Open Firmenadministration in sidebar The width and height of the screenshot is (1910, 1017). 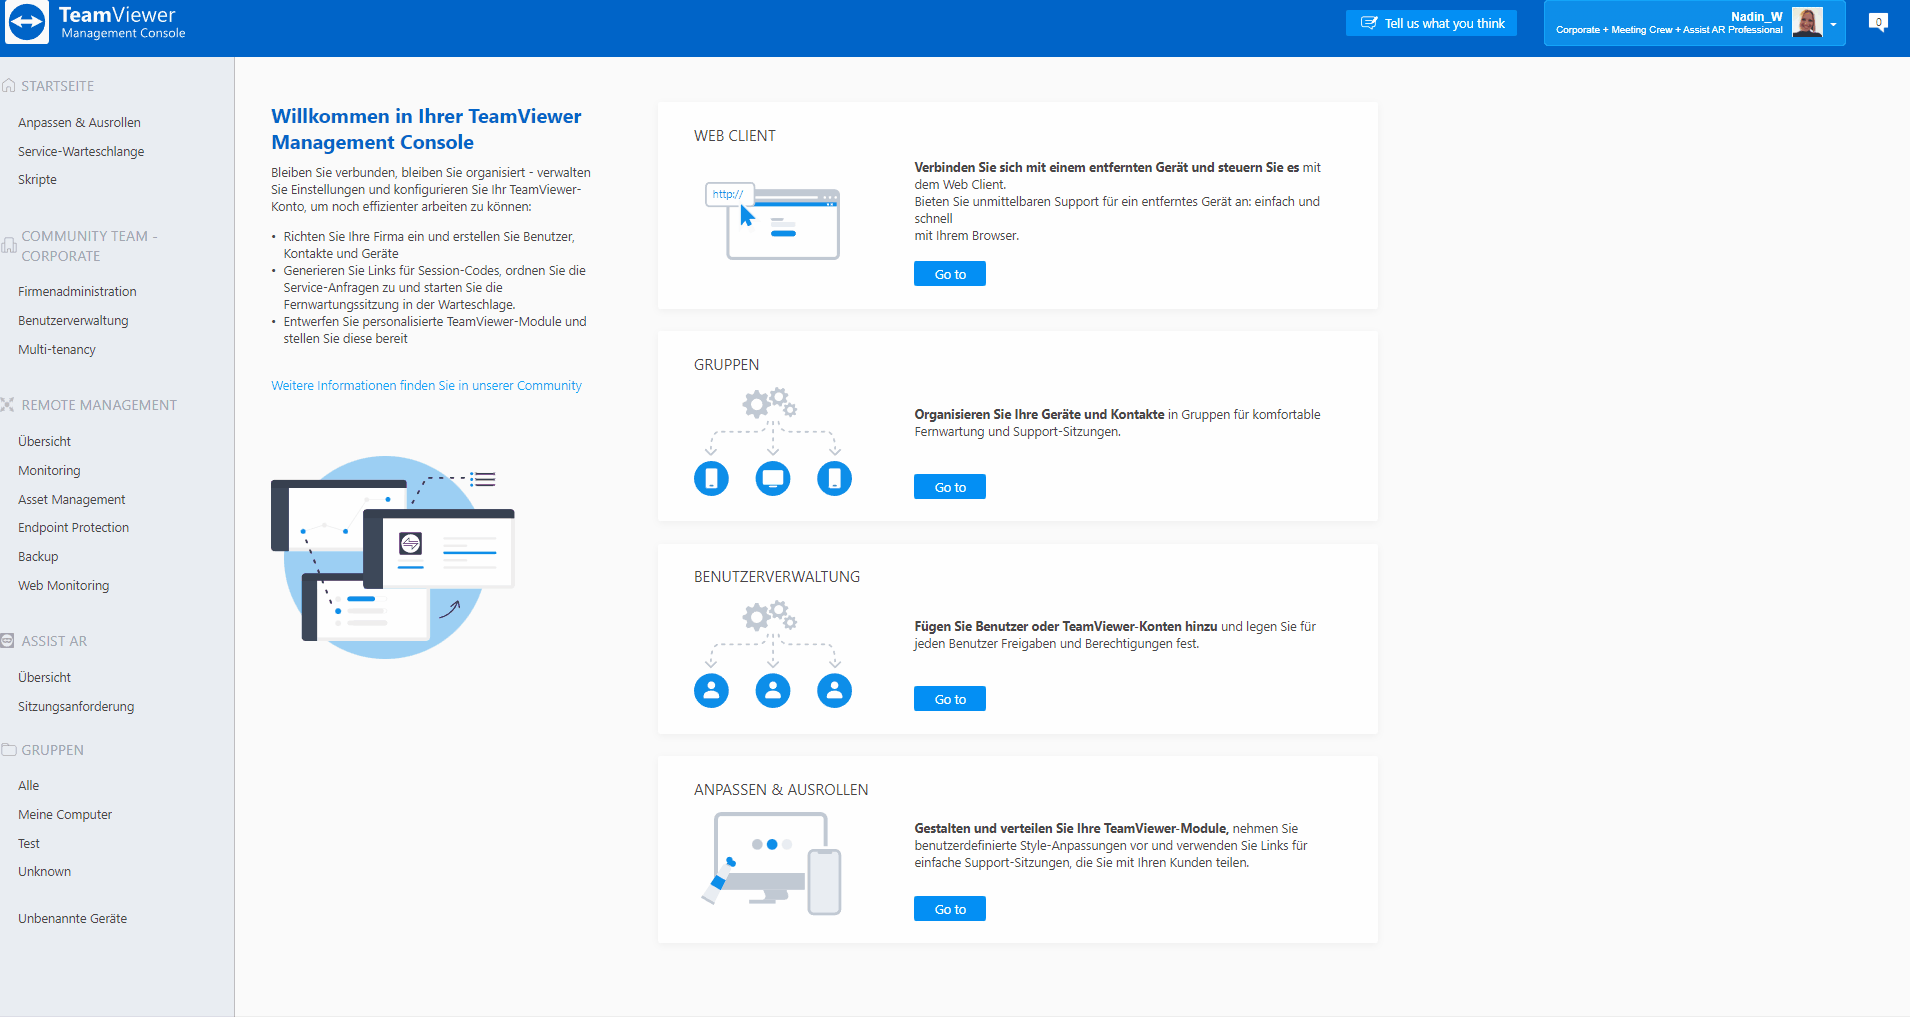77,291
